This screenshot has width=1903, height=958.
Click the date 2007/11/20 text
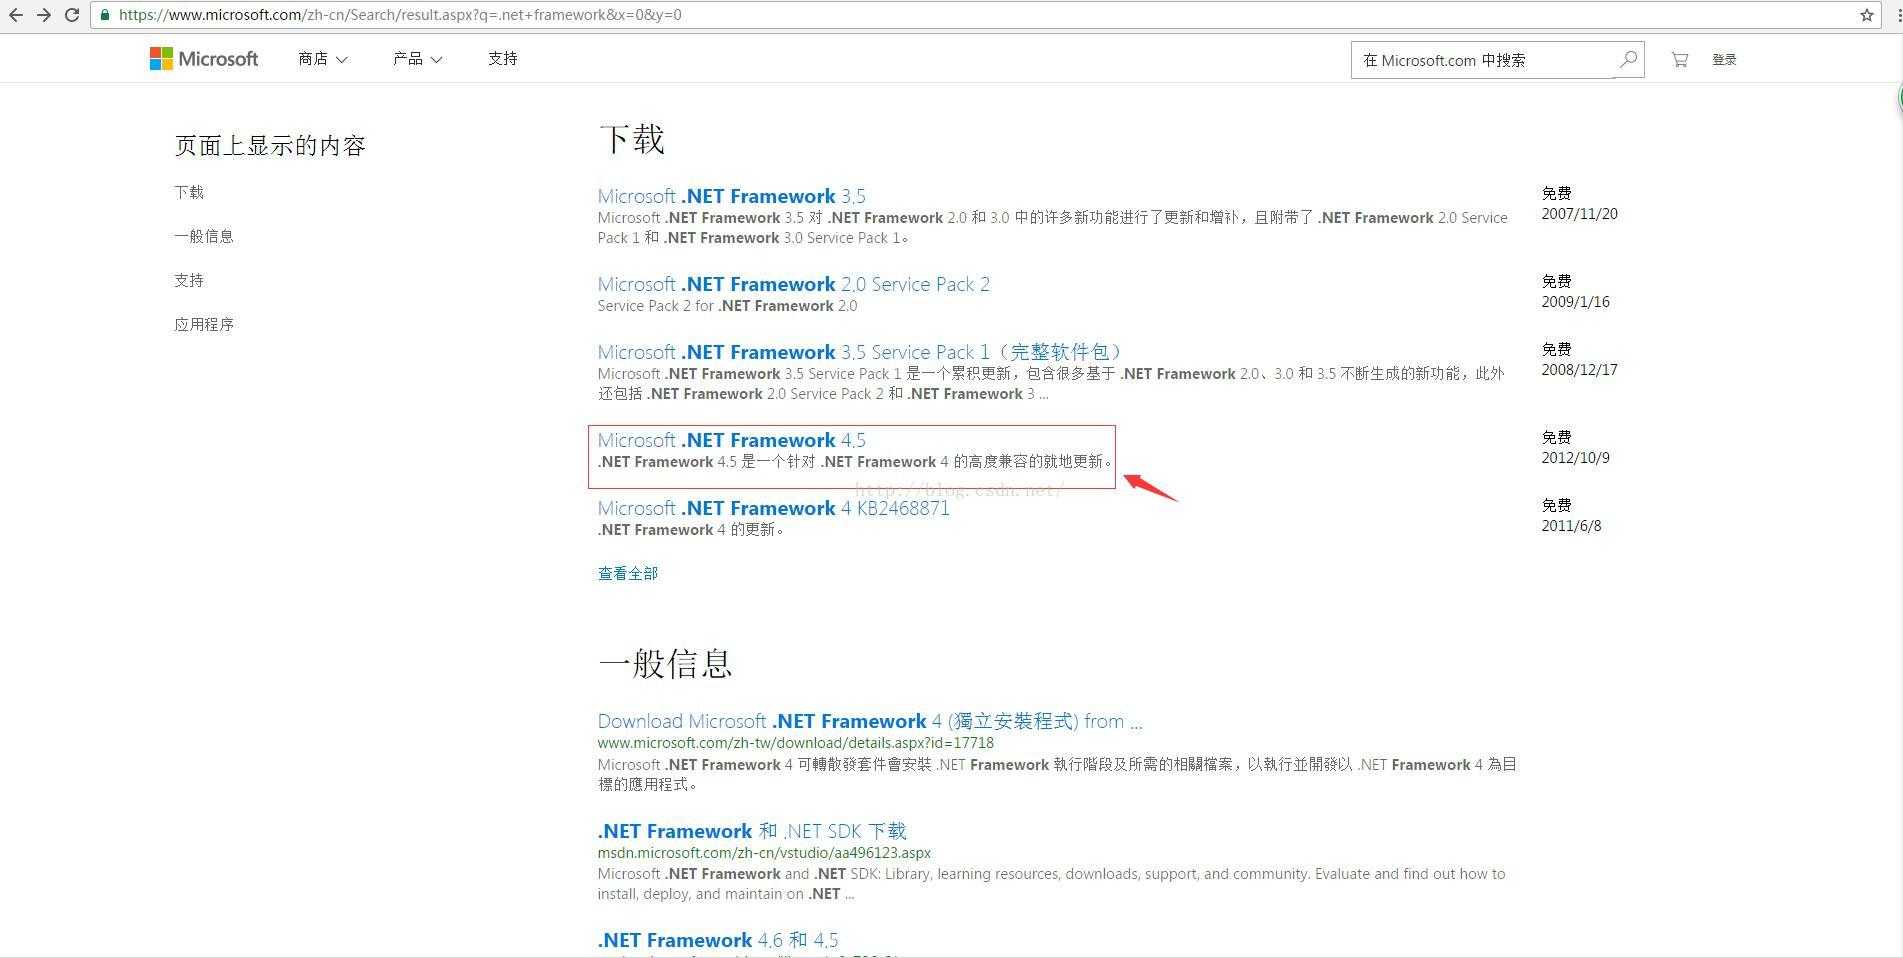[x=1579, y=214]
